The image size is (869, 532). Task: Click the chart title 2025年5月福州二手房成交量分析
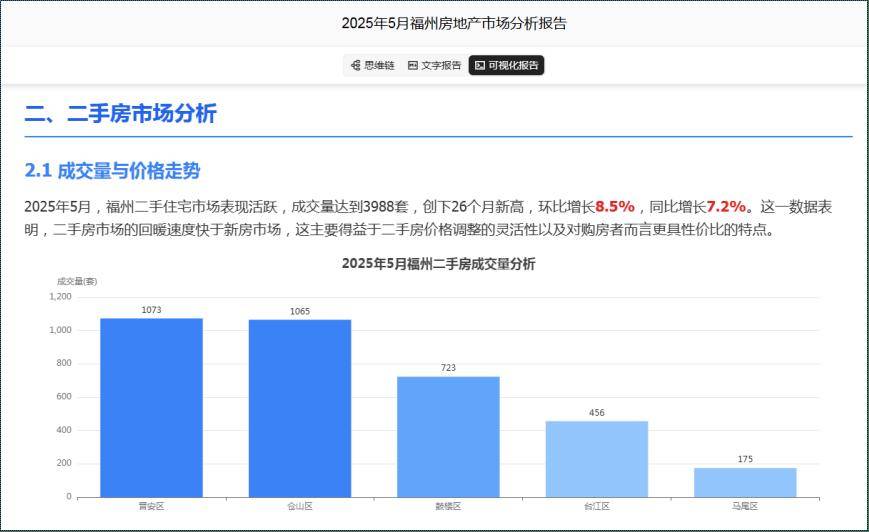(438, 264)
